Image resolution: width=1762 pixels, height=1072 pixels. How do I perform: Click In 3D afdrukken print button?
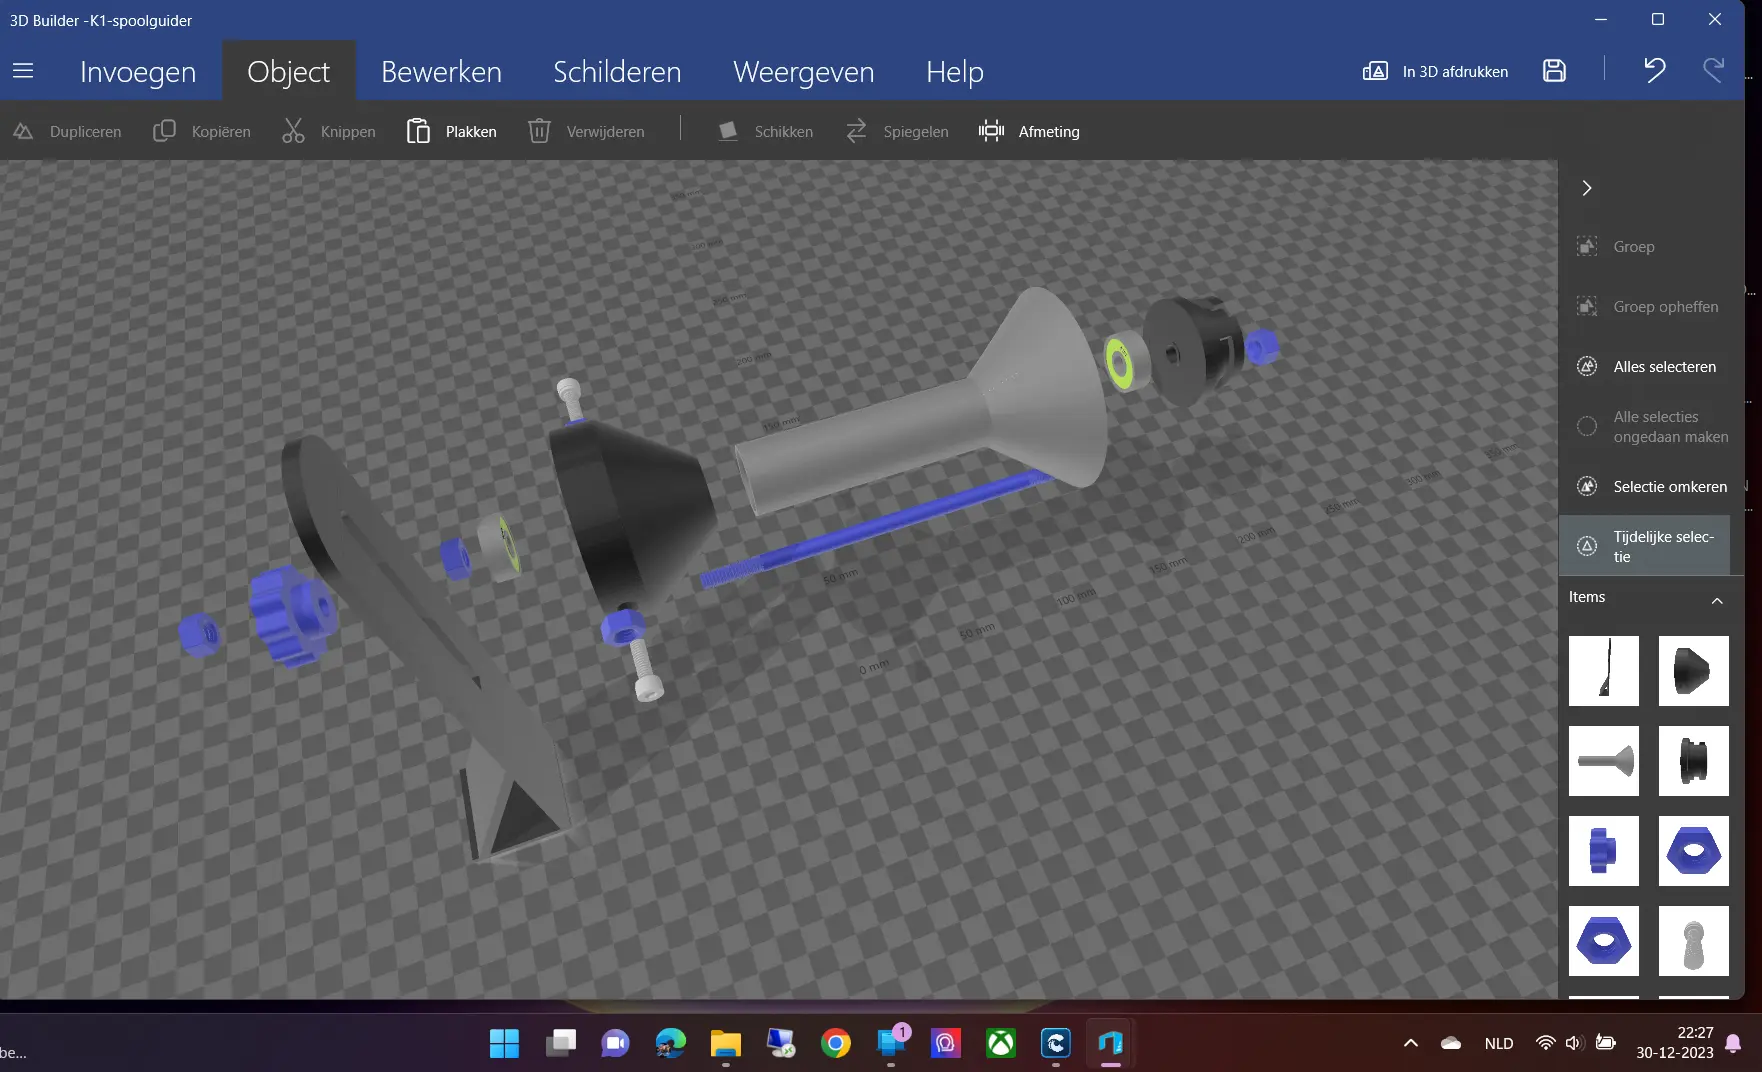click(1436, 71)
